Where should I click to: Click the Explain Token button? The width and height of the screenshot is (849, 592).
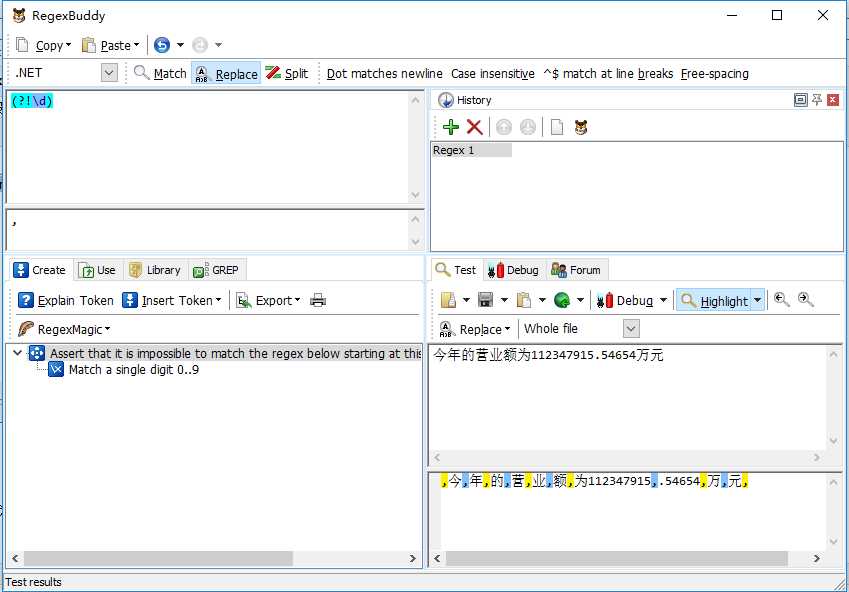pos(66,300)
